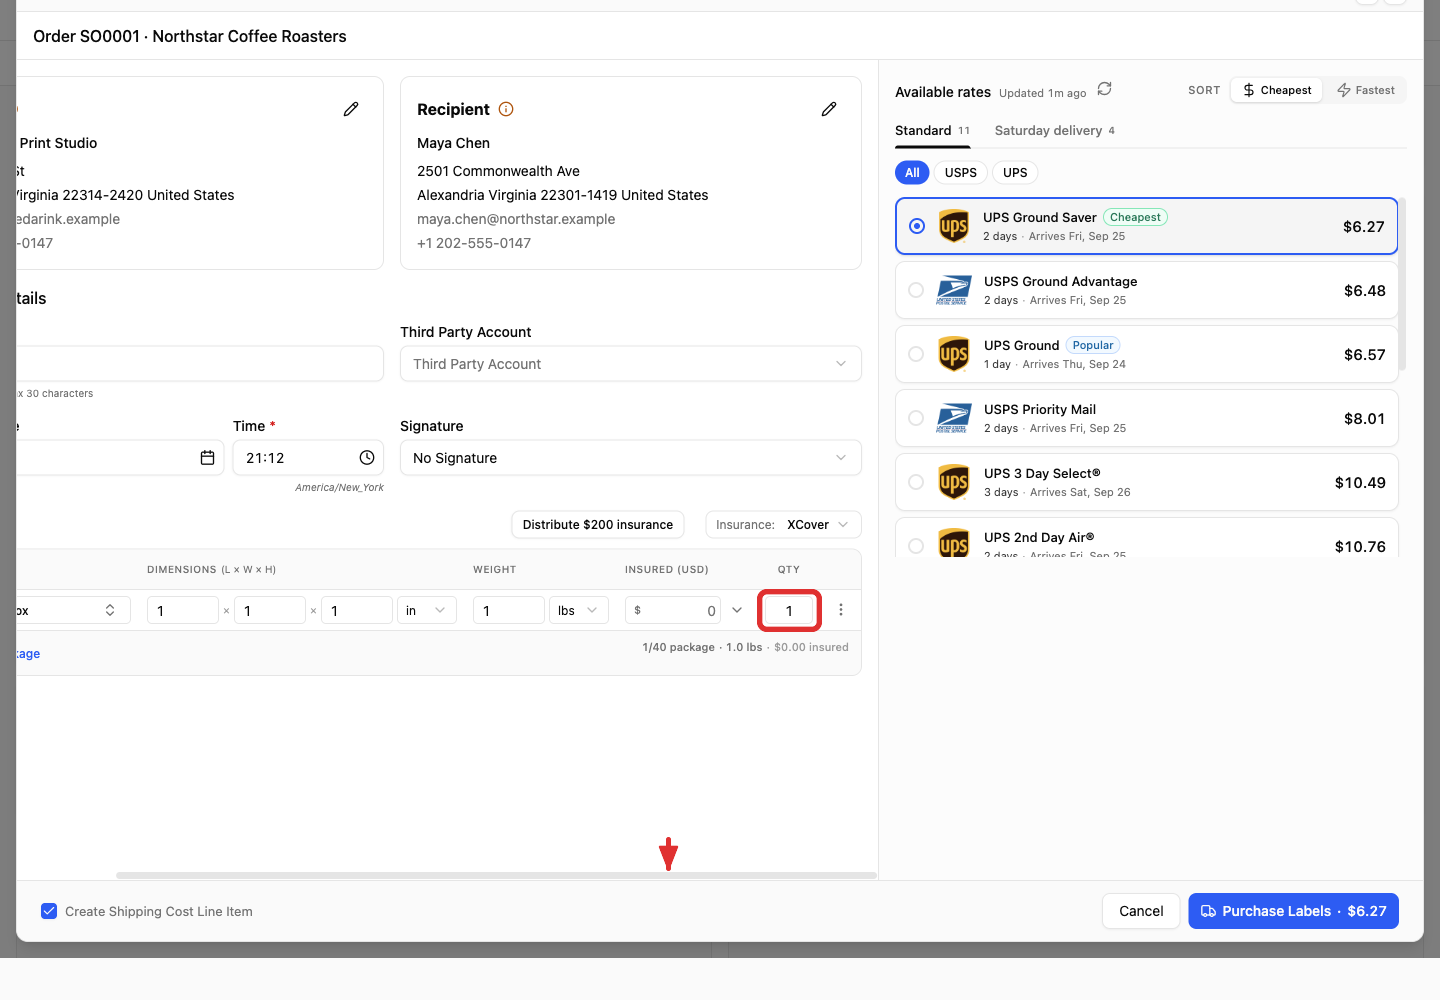
Task: Click the UPS 3 Day Select logo
Action: pyautogui.click(x=954, y=482)
